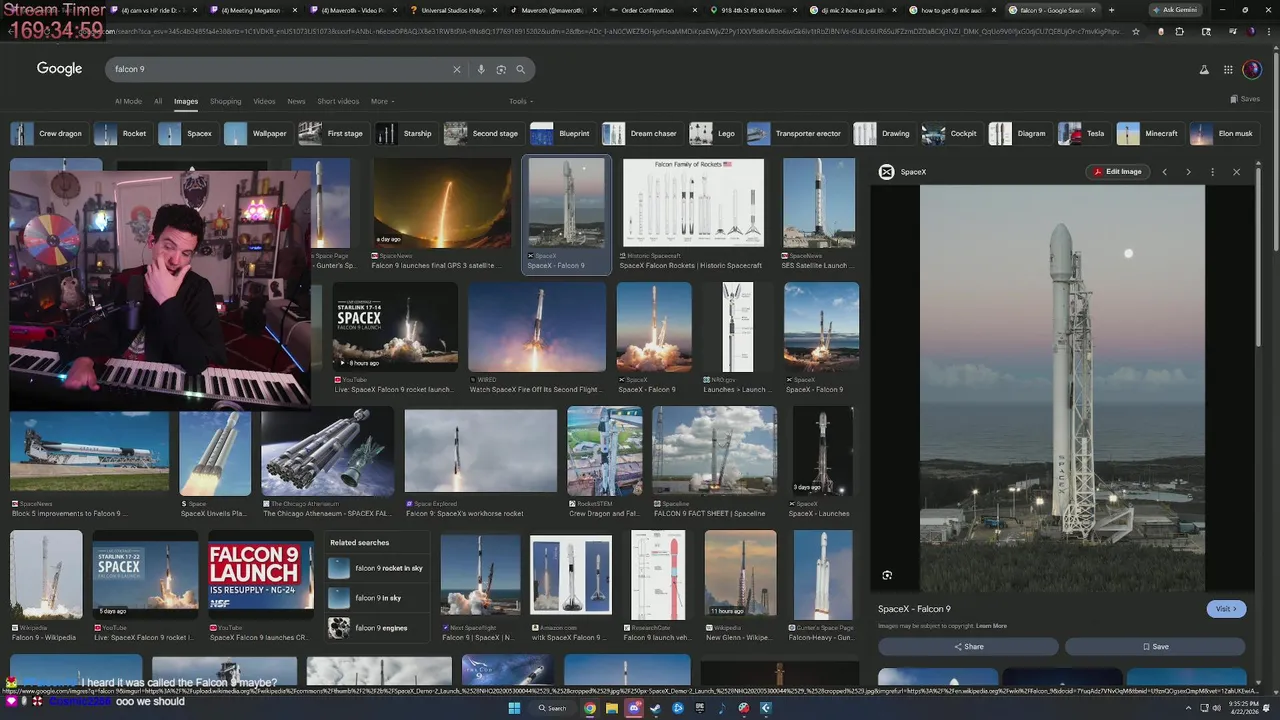Screen dimensions: 1280x720
Task: Click Lens search icon on previewed image
Action: click(x=887, y=575)
